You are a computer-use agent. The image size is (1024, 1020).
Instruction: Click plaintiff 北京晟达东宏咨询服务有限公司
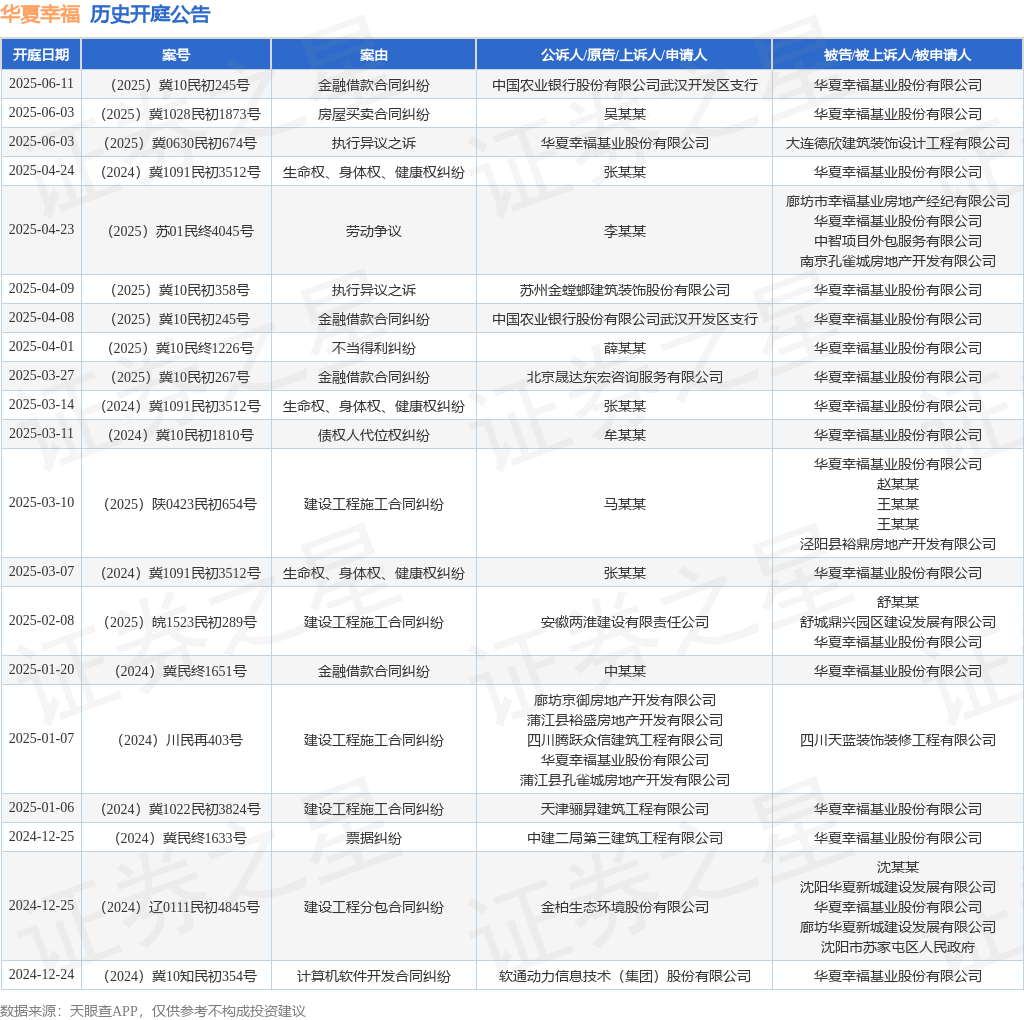(624, 377)
